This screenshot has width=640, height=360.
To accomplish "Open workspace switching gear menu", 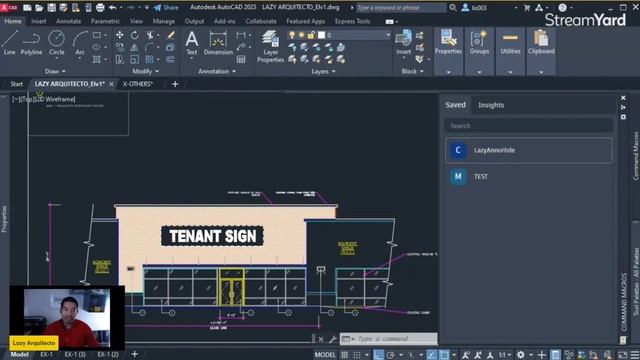I will [x=521, y=355].
